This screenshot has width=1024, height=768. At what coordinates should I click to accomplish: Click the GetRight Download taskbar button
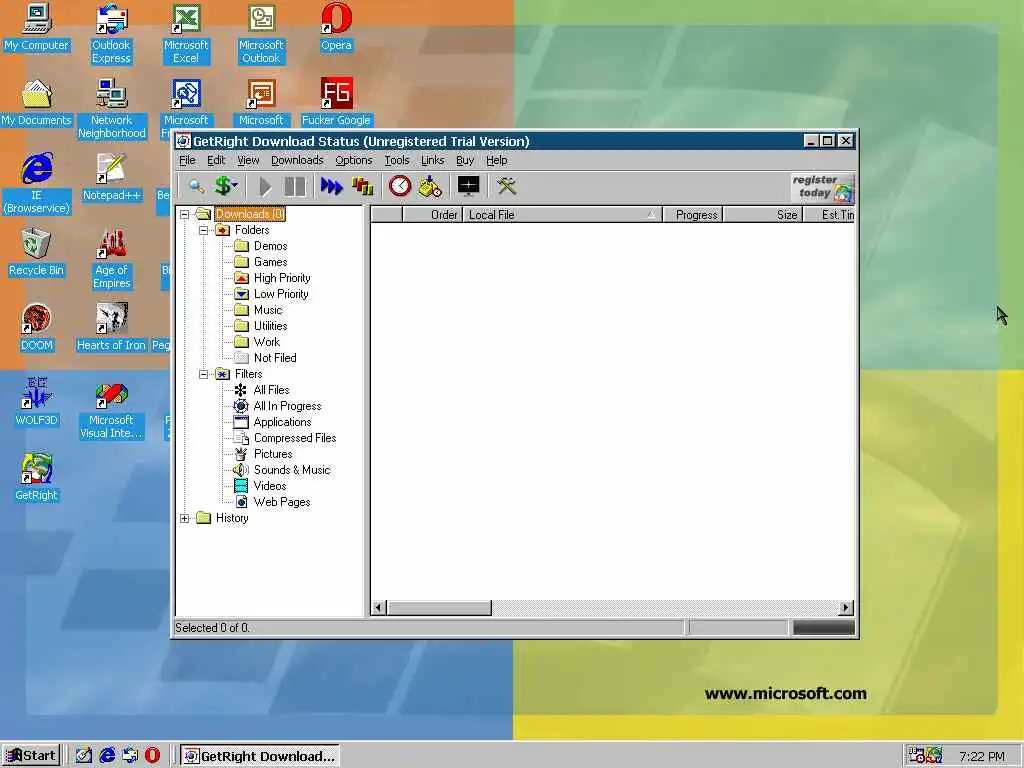pos(260,756)
